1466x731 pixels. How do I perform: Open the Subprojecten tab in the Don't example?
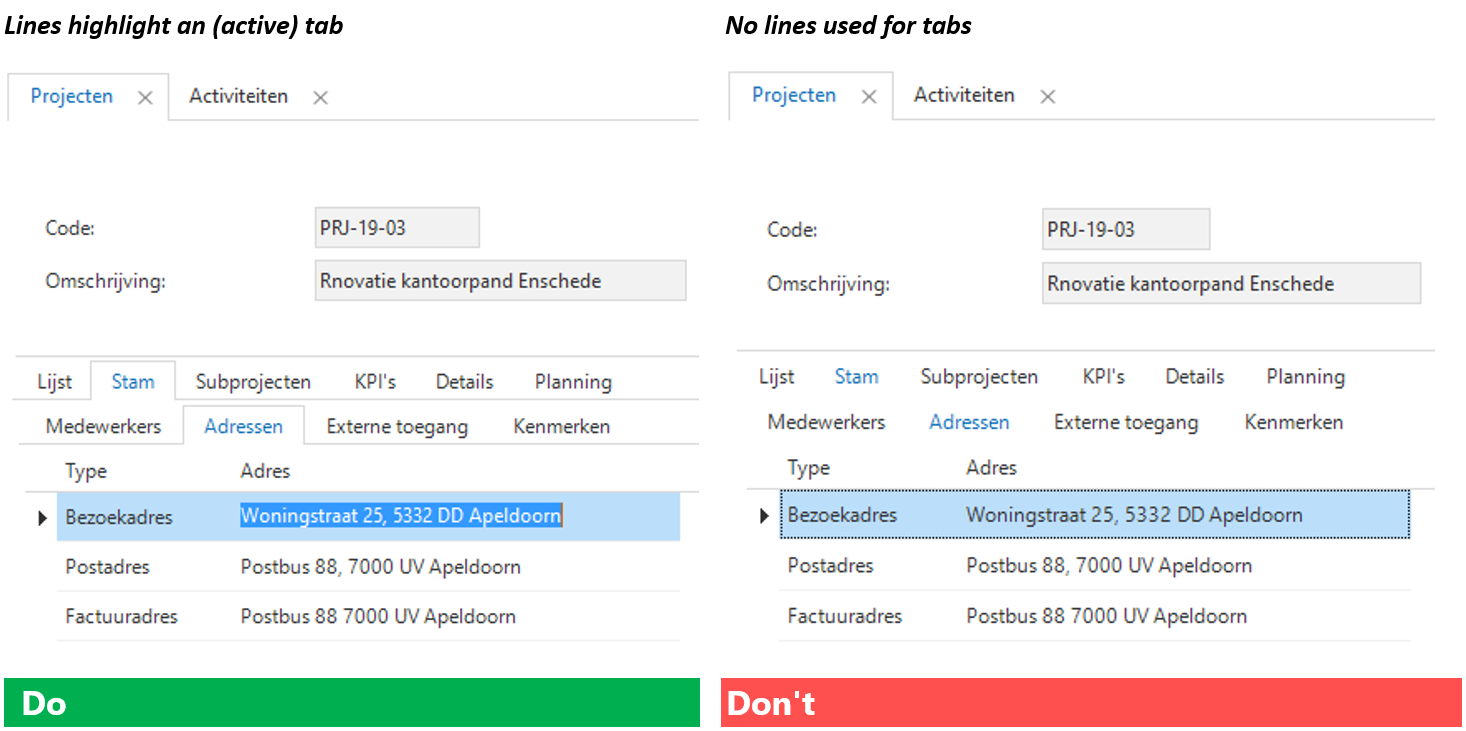point(979,377)
